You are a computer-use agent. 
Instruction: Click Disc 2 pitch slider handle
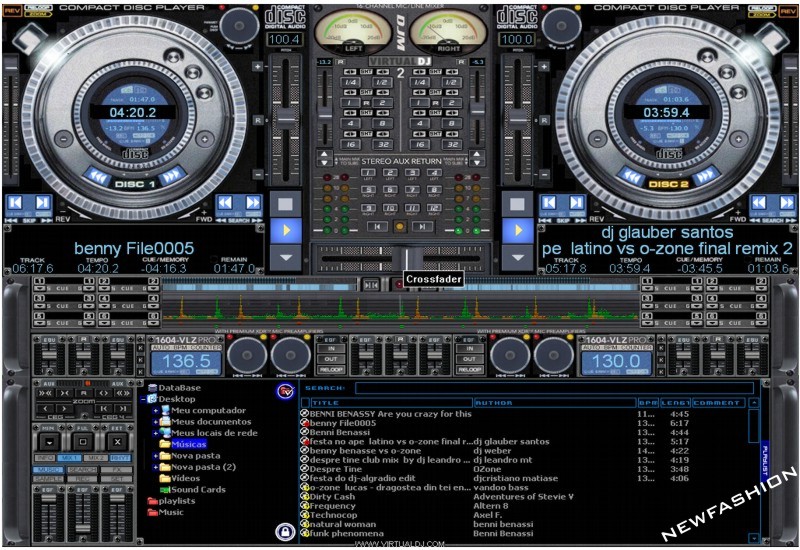518,118
